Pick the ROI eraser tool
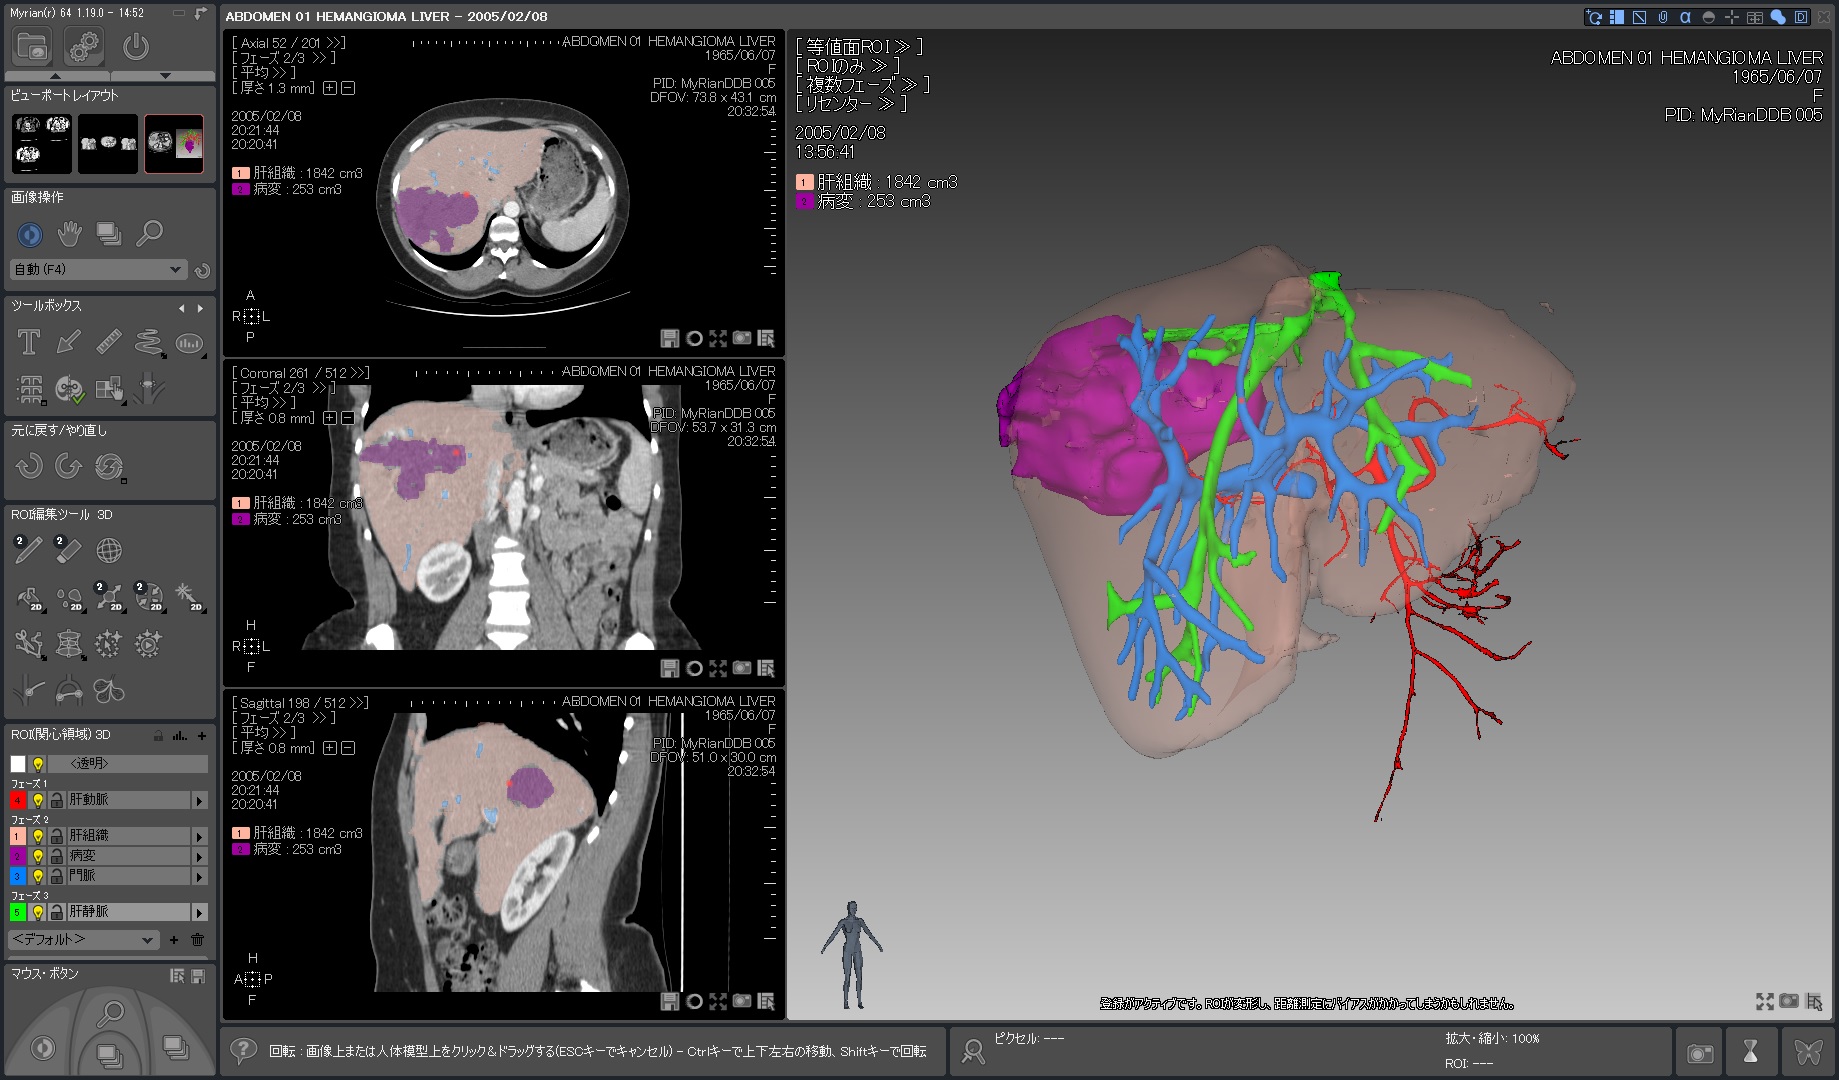 click(x=68, y=549)
